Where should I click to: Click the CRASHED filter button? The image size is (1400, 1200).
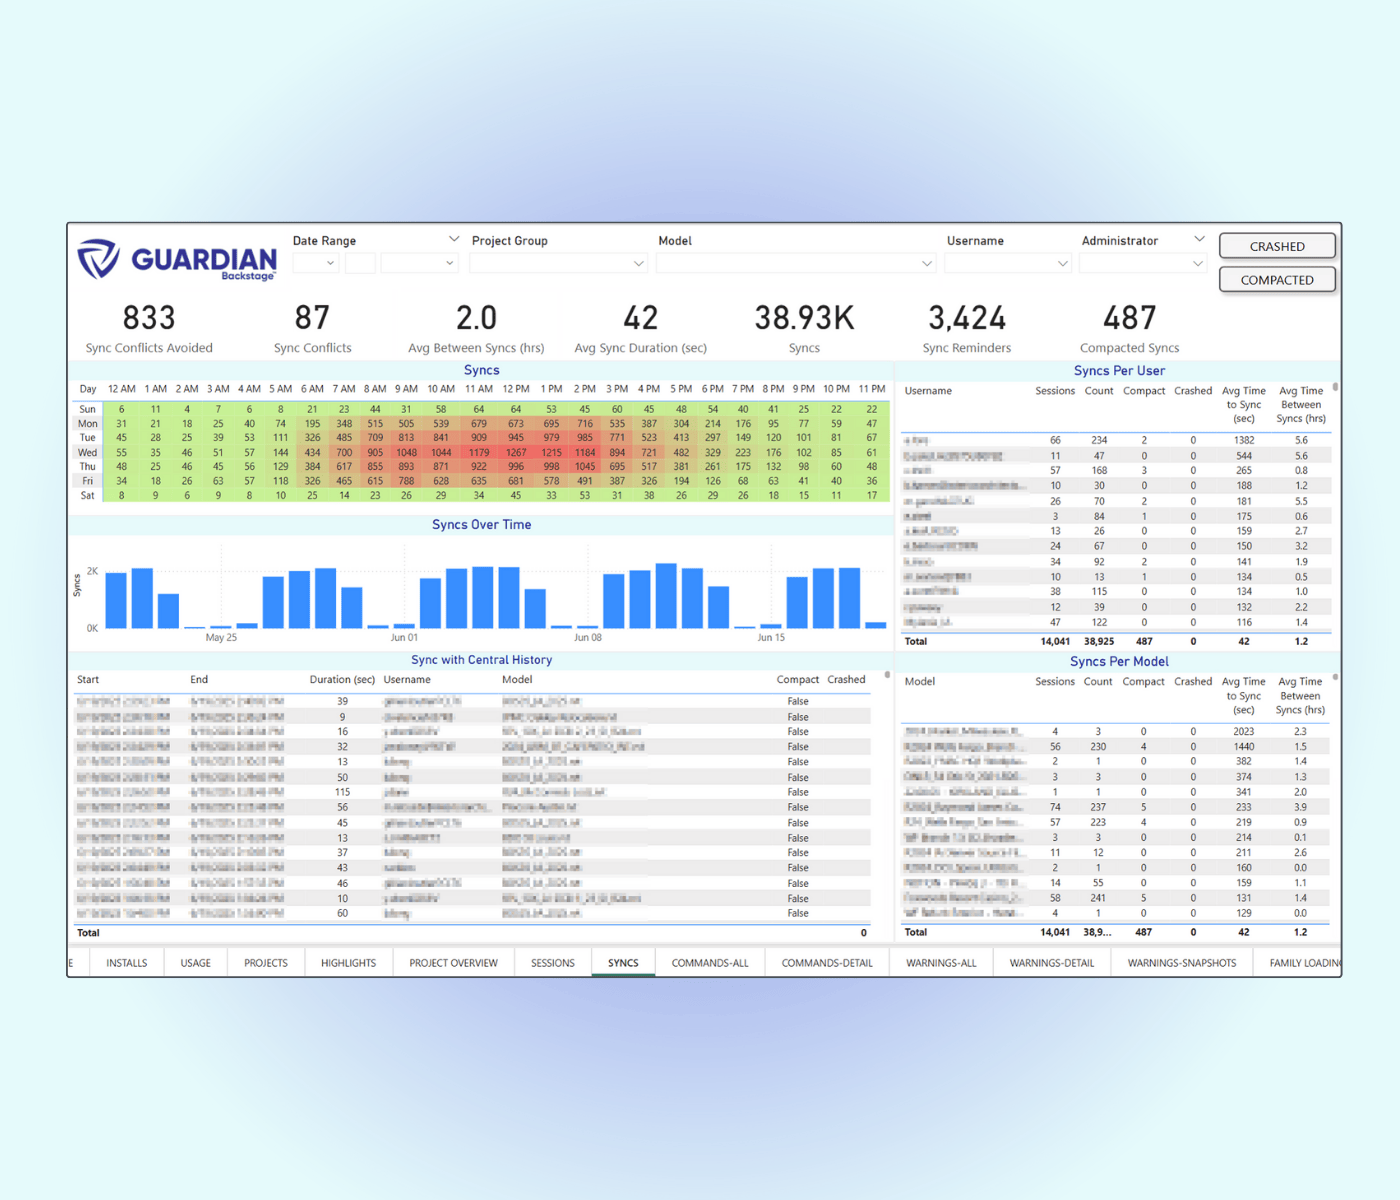point(1277,245)
